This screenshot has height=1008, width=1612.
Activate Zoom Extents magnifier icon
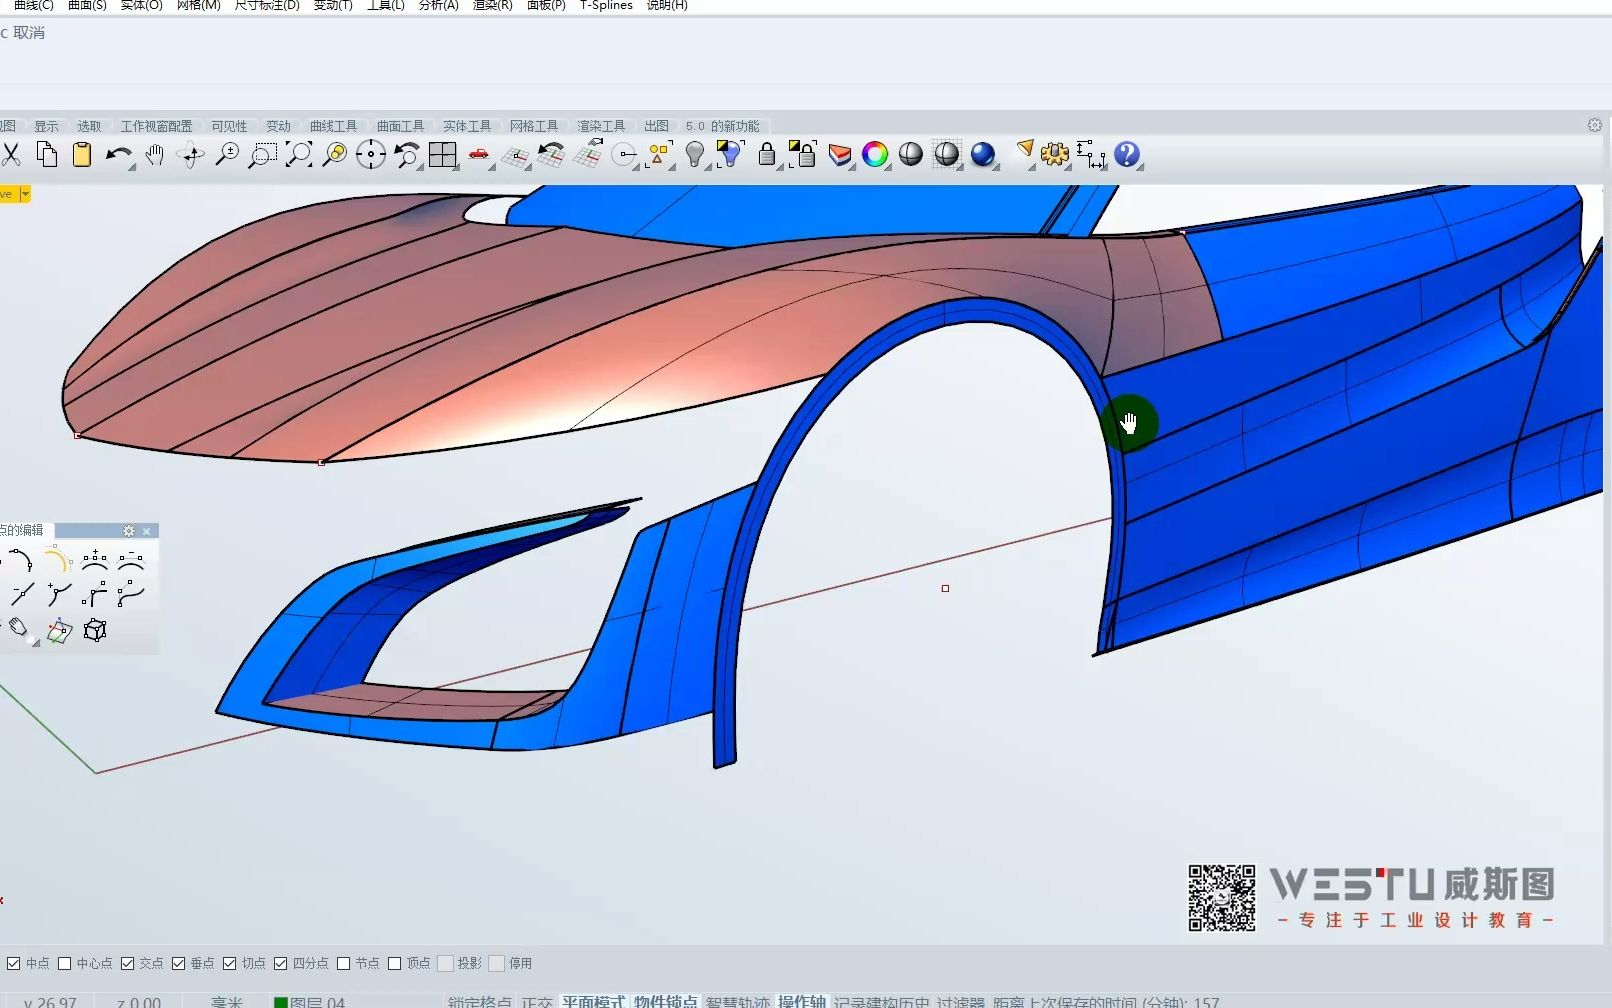[x=299, y=155]
